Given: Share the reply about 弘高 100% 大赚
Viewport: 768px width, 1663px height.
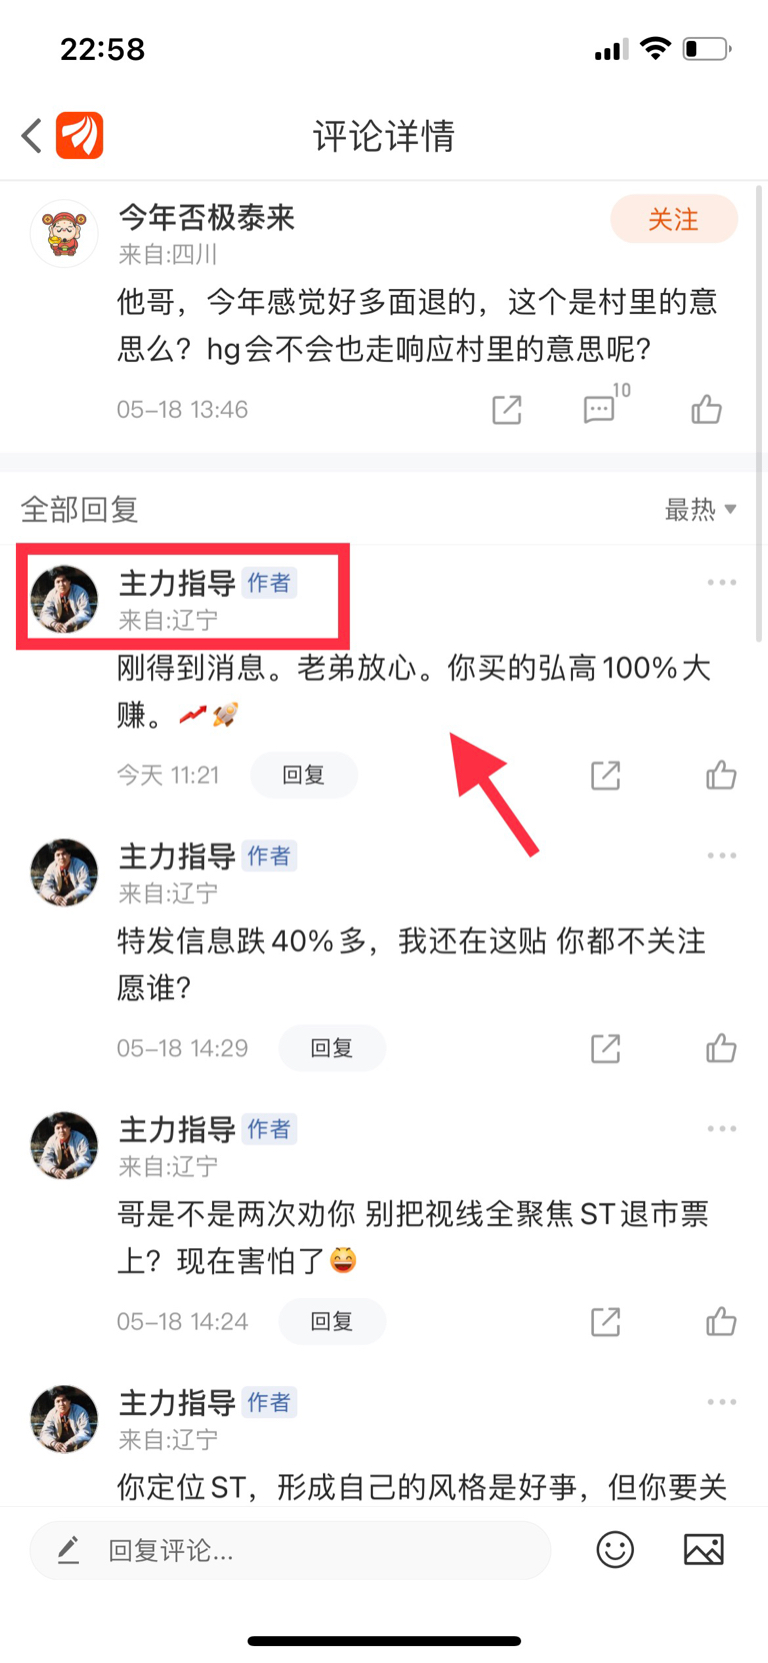Looking at the screenshot, I should pos(606,775).
